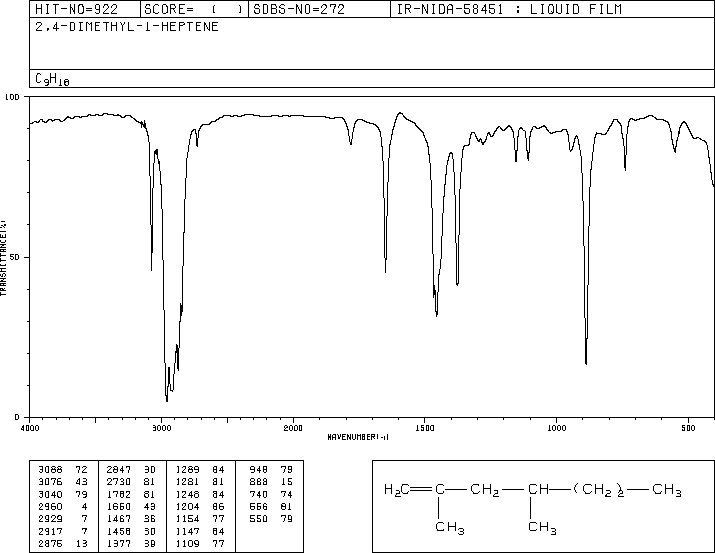Click transmittance value 13 beside 2876

pyautogui.click(x=81, y=543)
